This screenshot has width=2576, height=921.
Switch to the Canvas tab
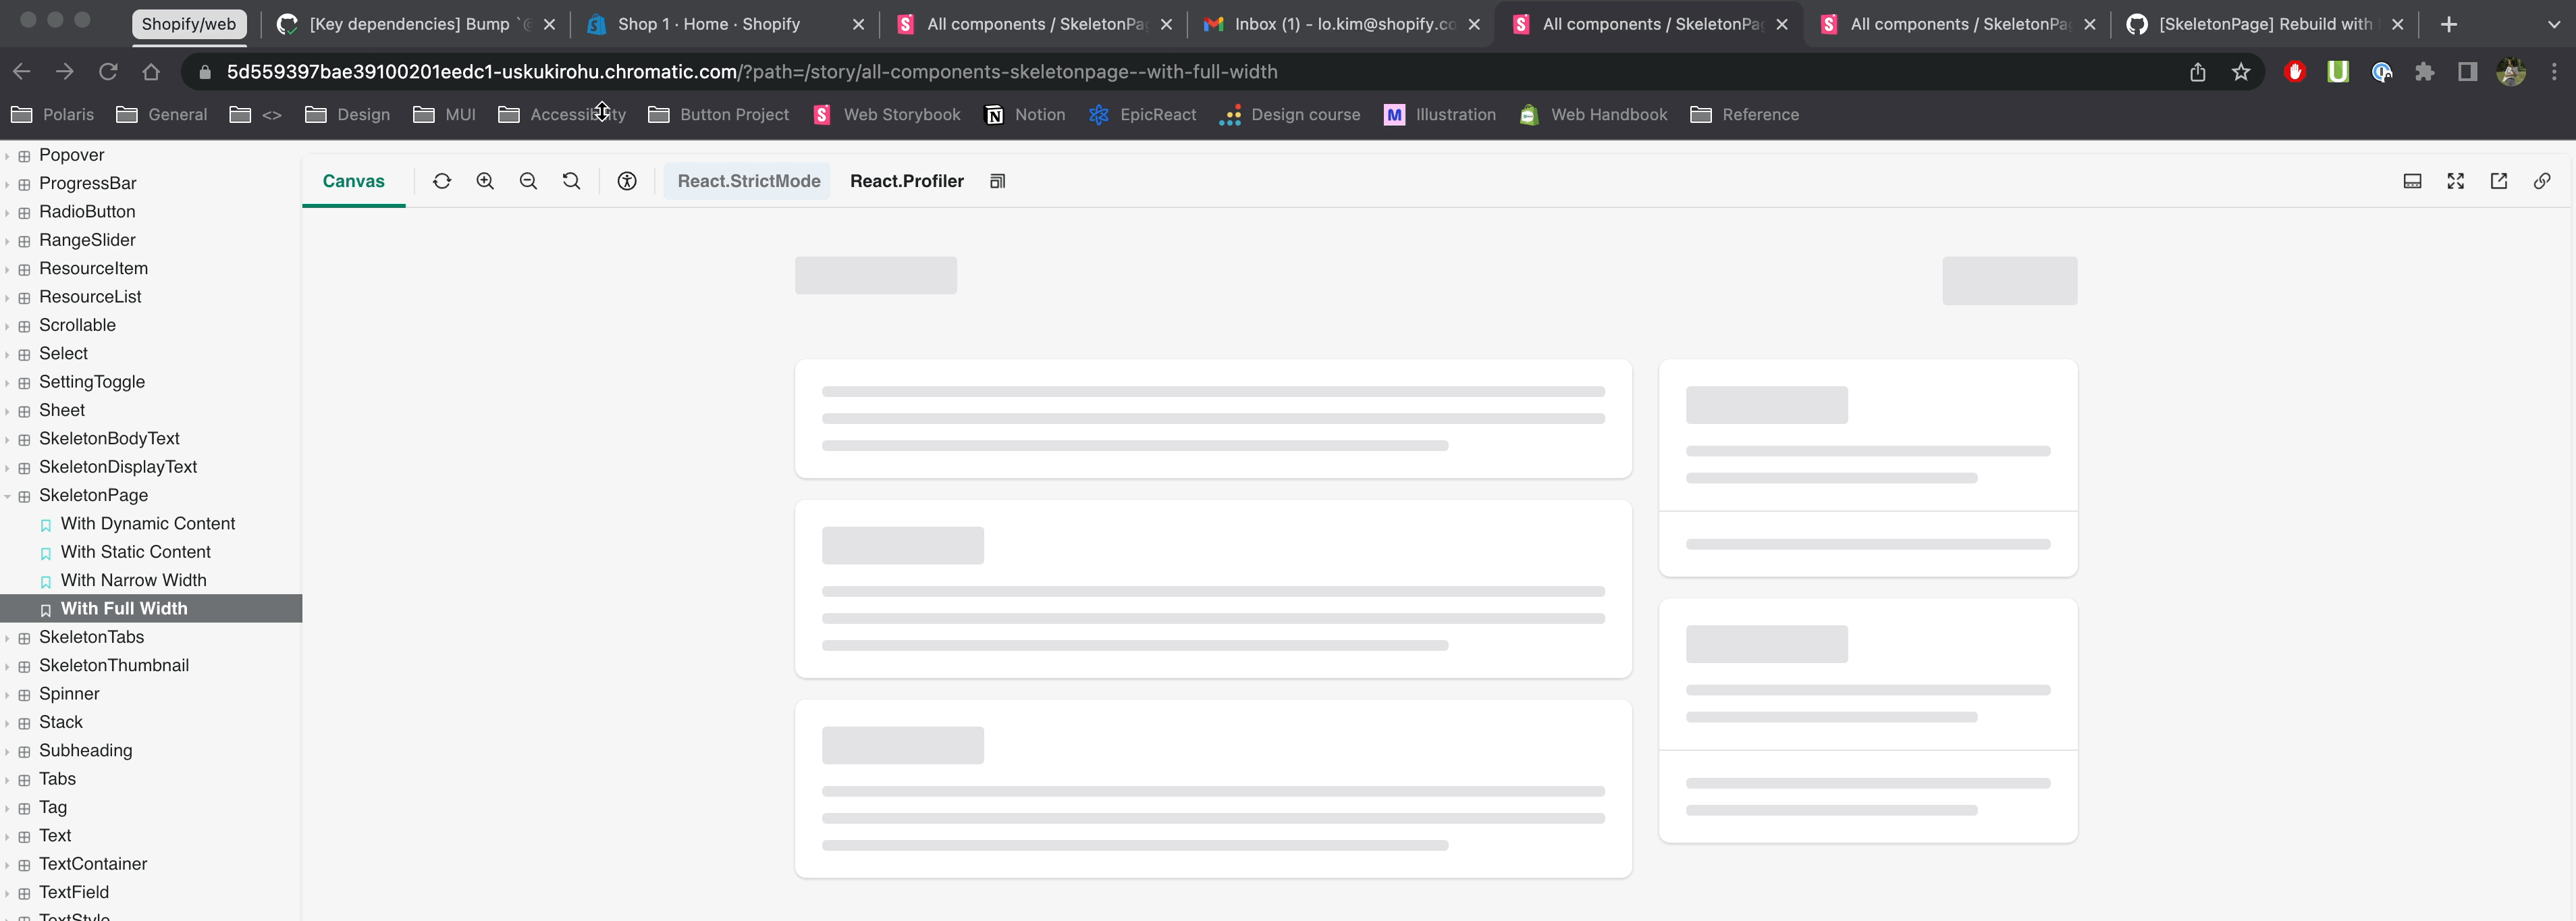[x=353, y=181]
